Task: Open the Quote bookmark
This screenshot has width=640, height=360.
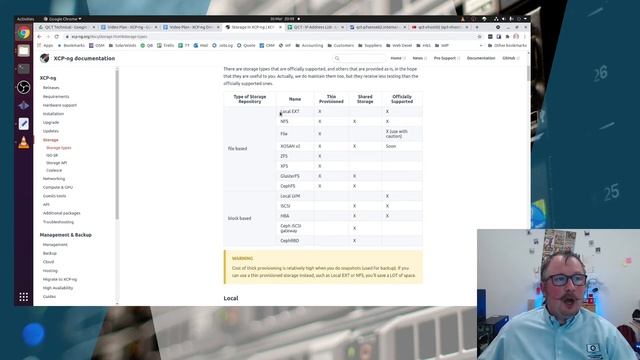Action: pos(246,46)
